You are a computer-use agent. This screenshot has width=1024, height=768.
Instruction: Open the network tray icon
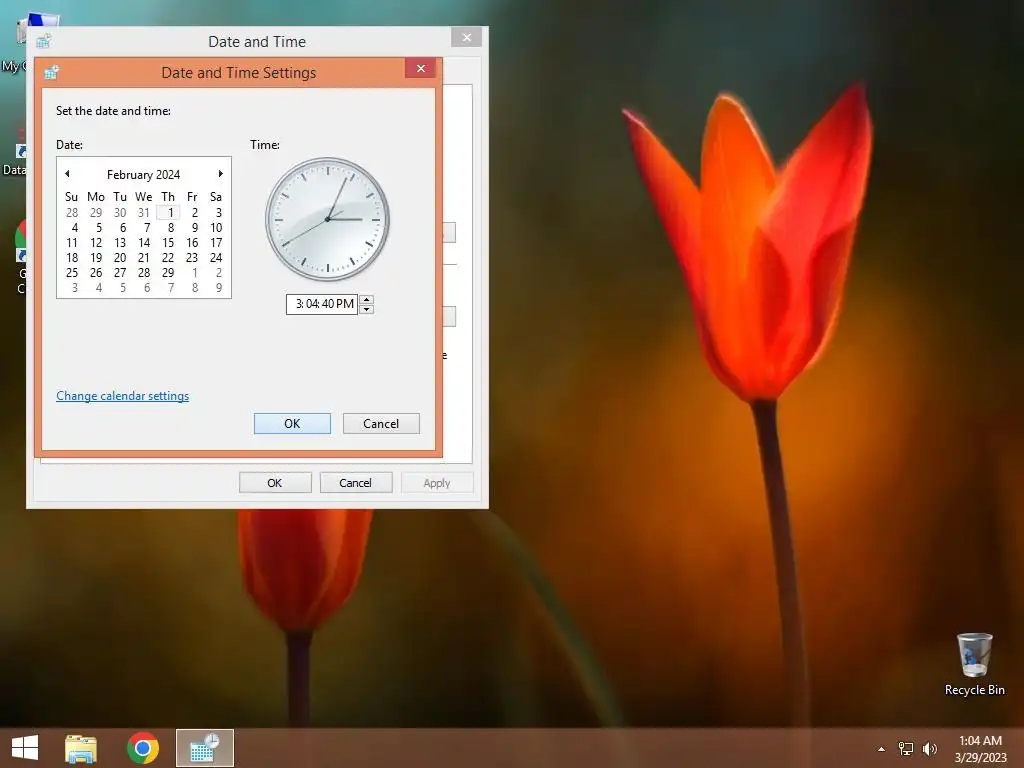906,749
